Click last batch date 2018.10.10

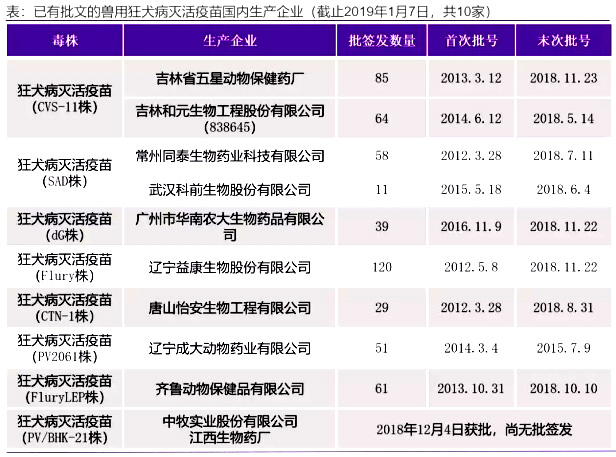click(x=563, y=389)
